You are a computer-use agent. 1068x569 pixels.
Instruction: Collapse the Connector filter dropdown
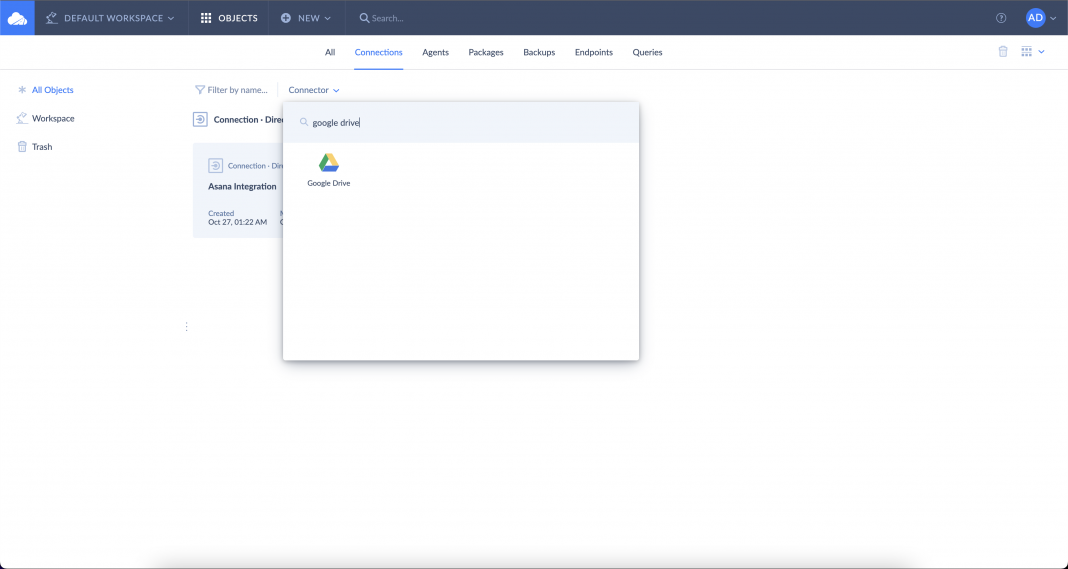pyautogui.click(x=314, y=90)
